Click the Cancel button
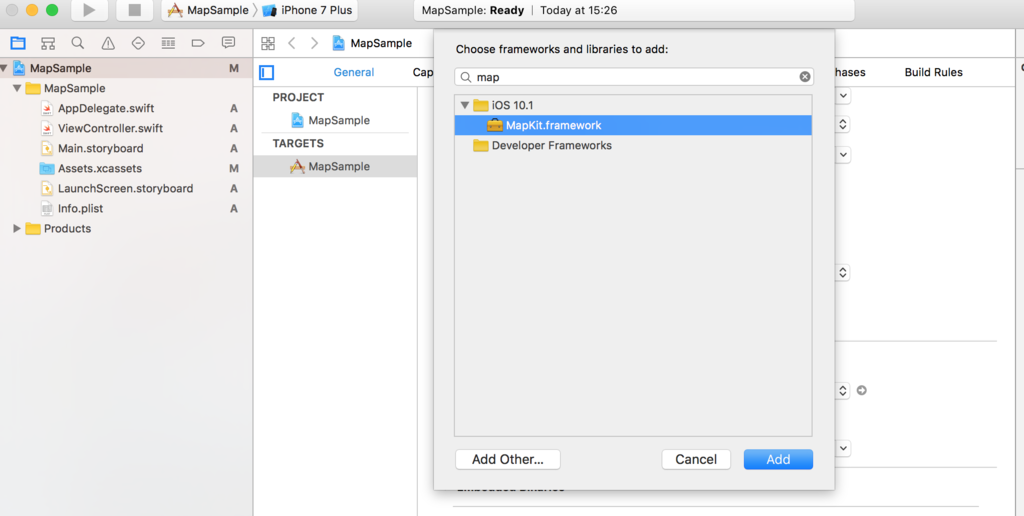Screen dimensions: 1024x516 coord(696,459)
